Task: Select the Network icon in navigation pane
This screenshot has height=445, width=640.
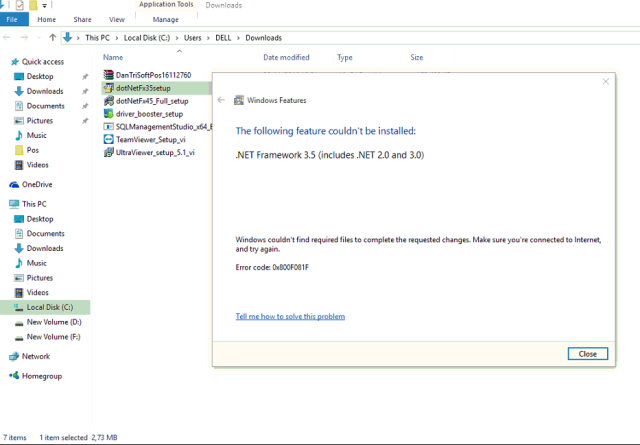Action: [14, 356]
